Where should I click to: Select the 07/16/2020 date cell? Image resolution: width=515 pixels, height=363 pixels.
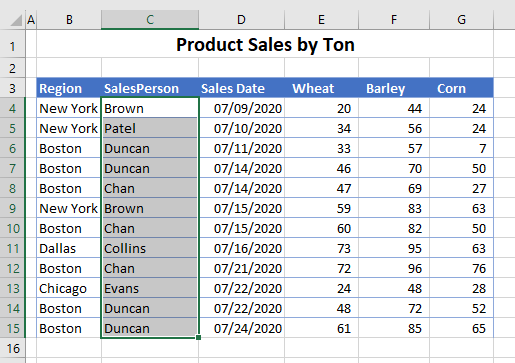coord(241,248)
